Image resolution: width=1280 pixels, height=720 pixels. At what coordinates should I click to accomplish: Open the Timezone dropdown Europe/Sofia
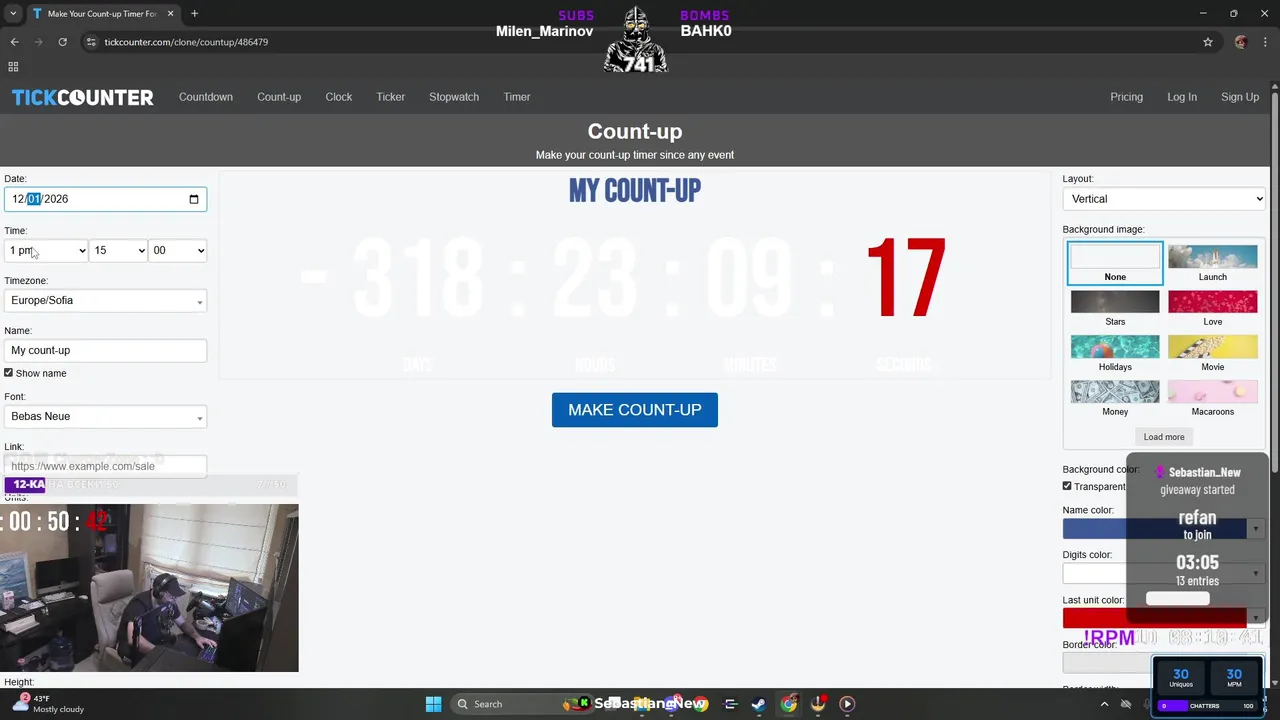(105, 300)
